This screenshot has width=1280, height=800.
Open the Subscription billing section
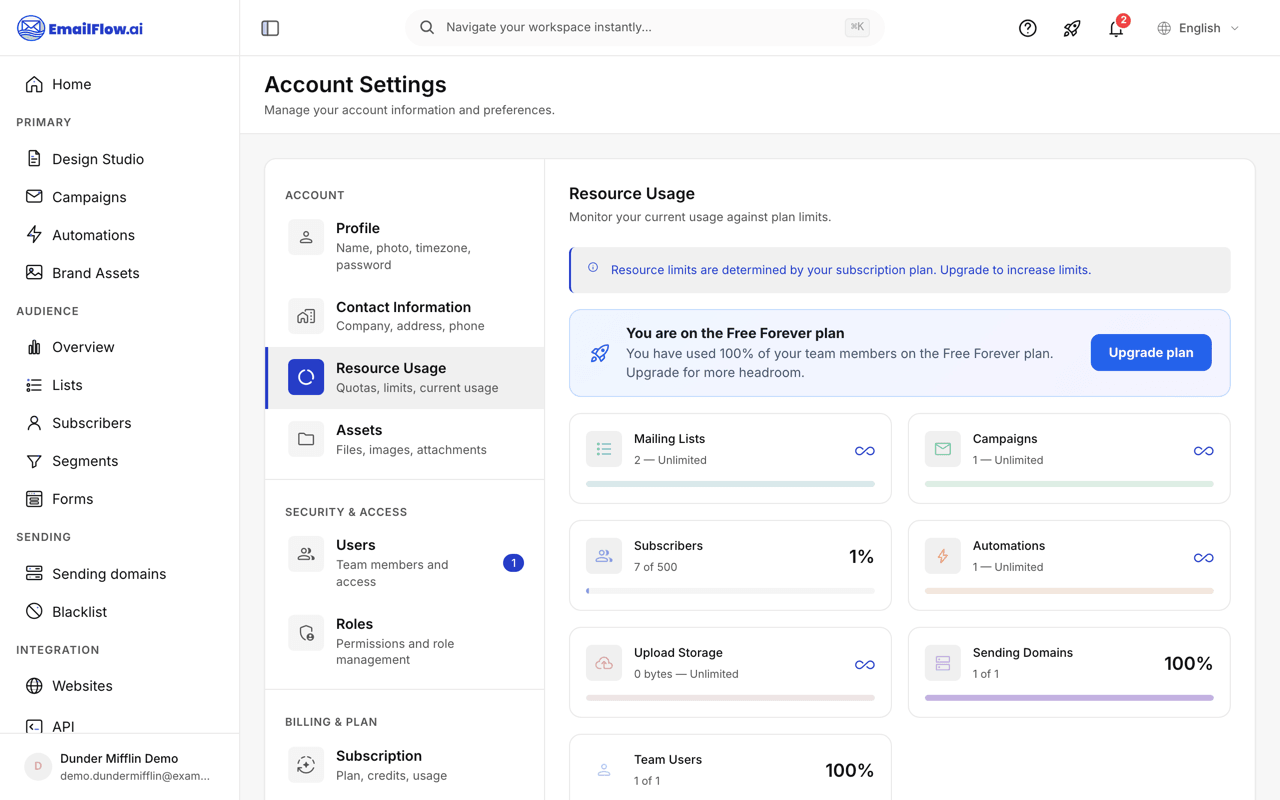coord(405,765)
